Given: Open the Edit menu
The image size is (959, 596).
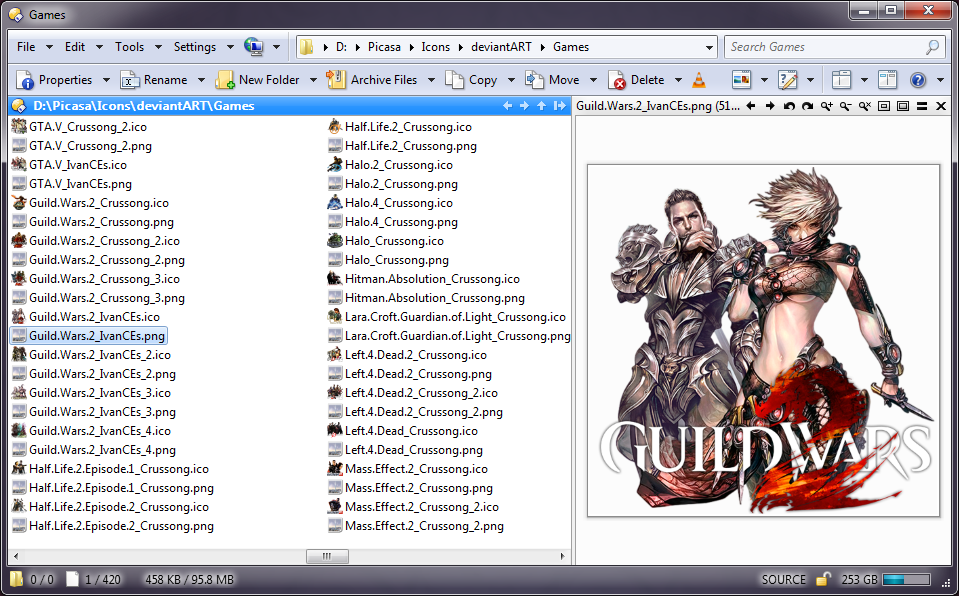Looking at the screenshot, I should (75, 47).
